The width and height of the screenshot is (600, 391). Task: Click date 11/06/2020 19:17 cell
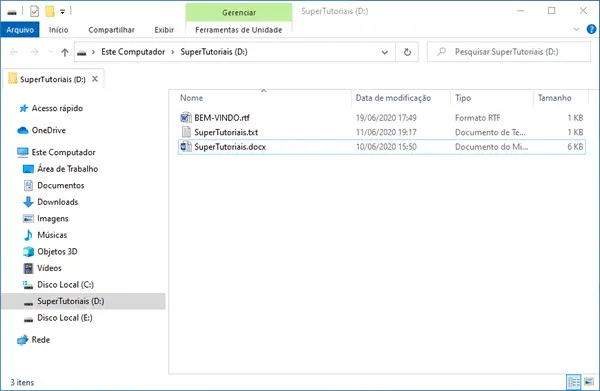pos(386,132)
